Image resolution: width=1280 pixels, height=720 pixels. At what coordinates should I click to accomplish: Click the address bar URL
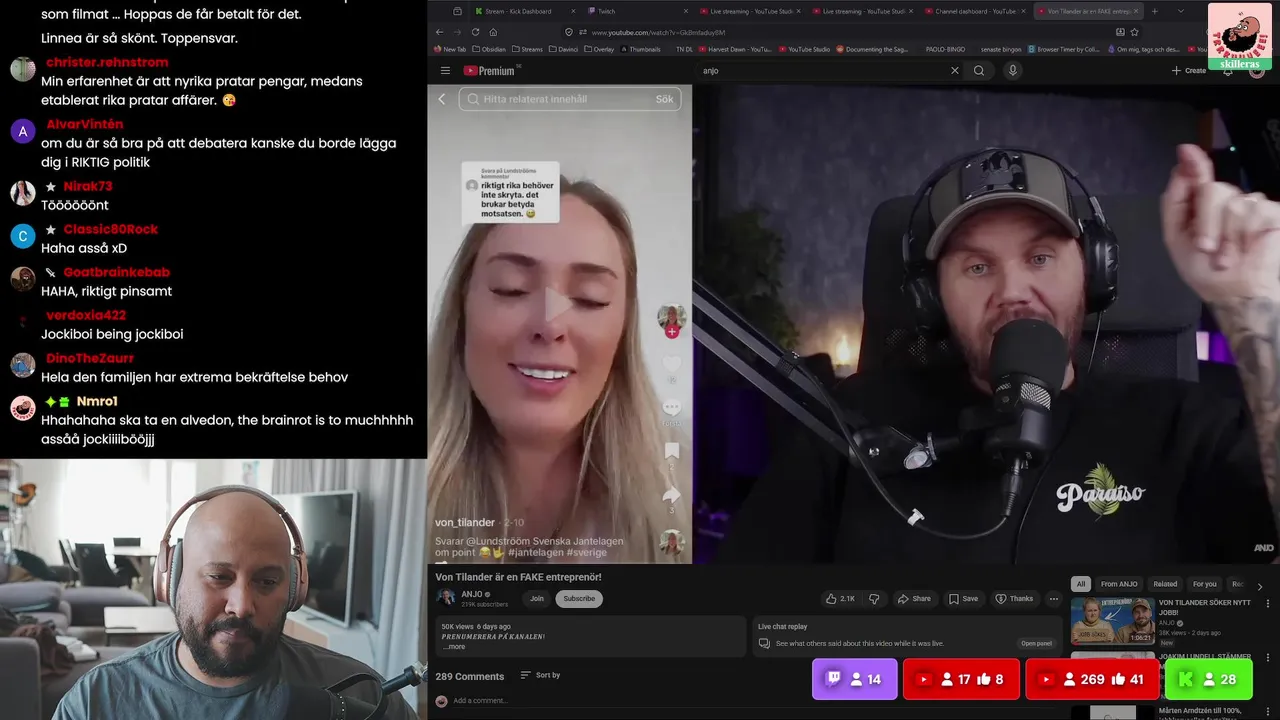point(658,32)
